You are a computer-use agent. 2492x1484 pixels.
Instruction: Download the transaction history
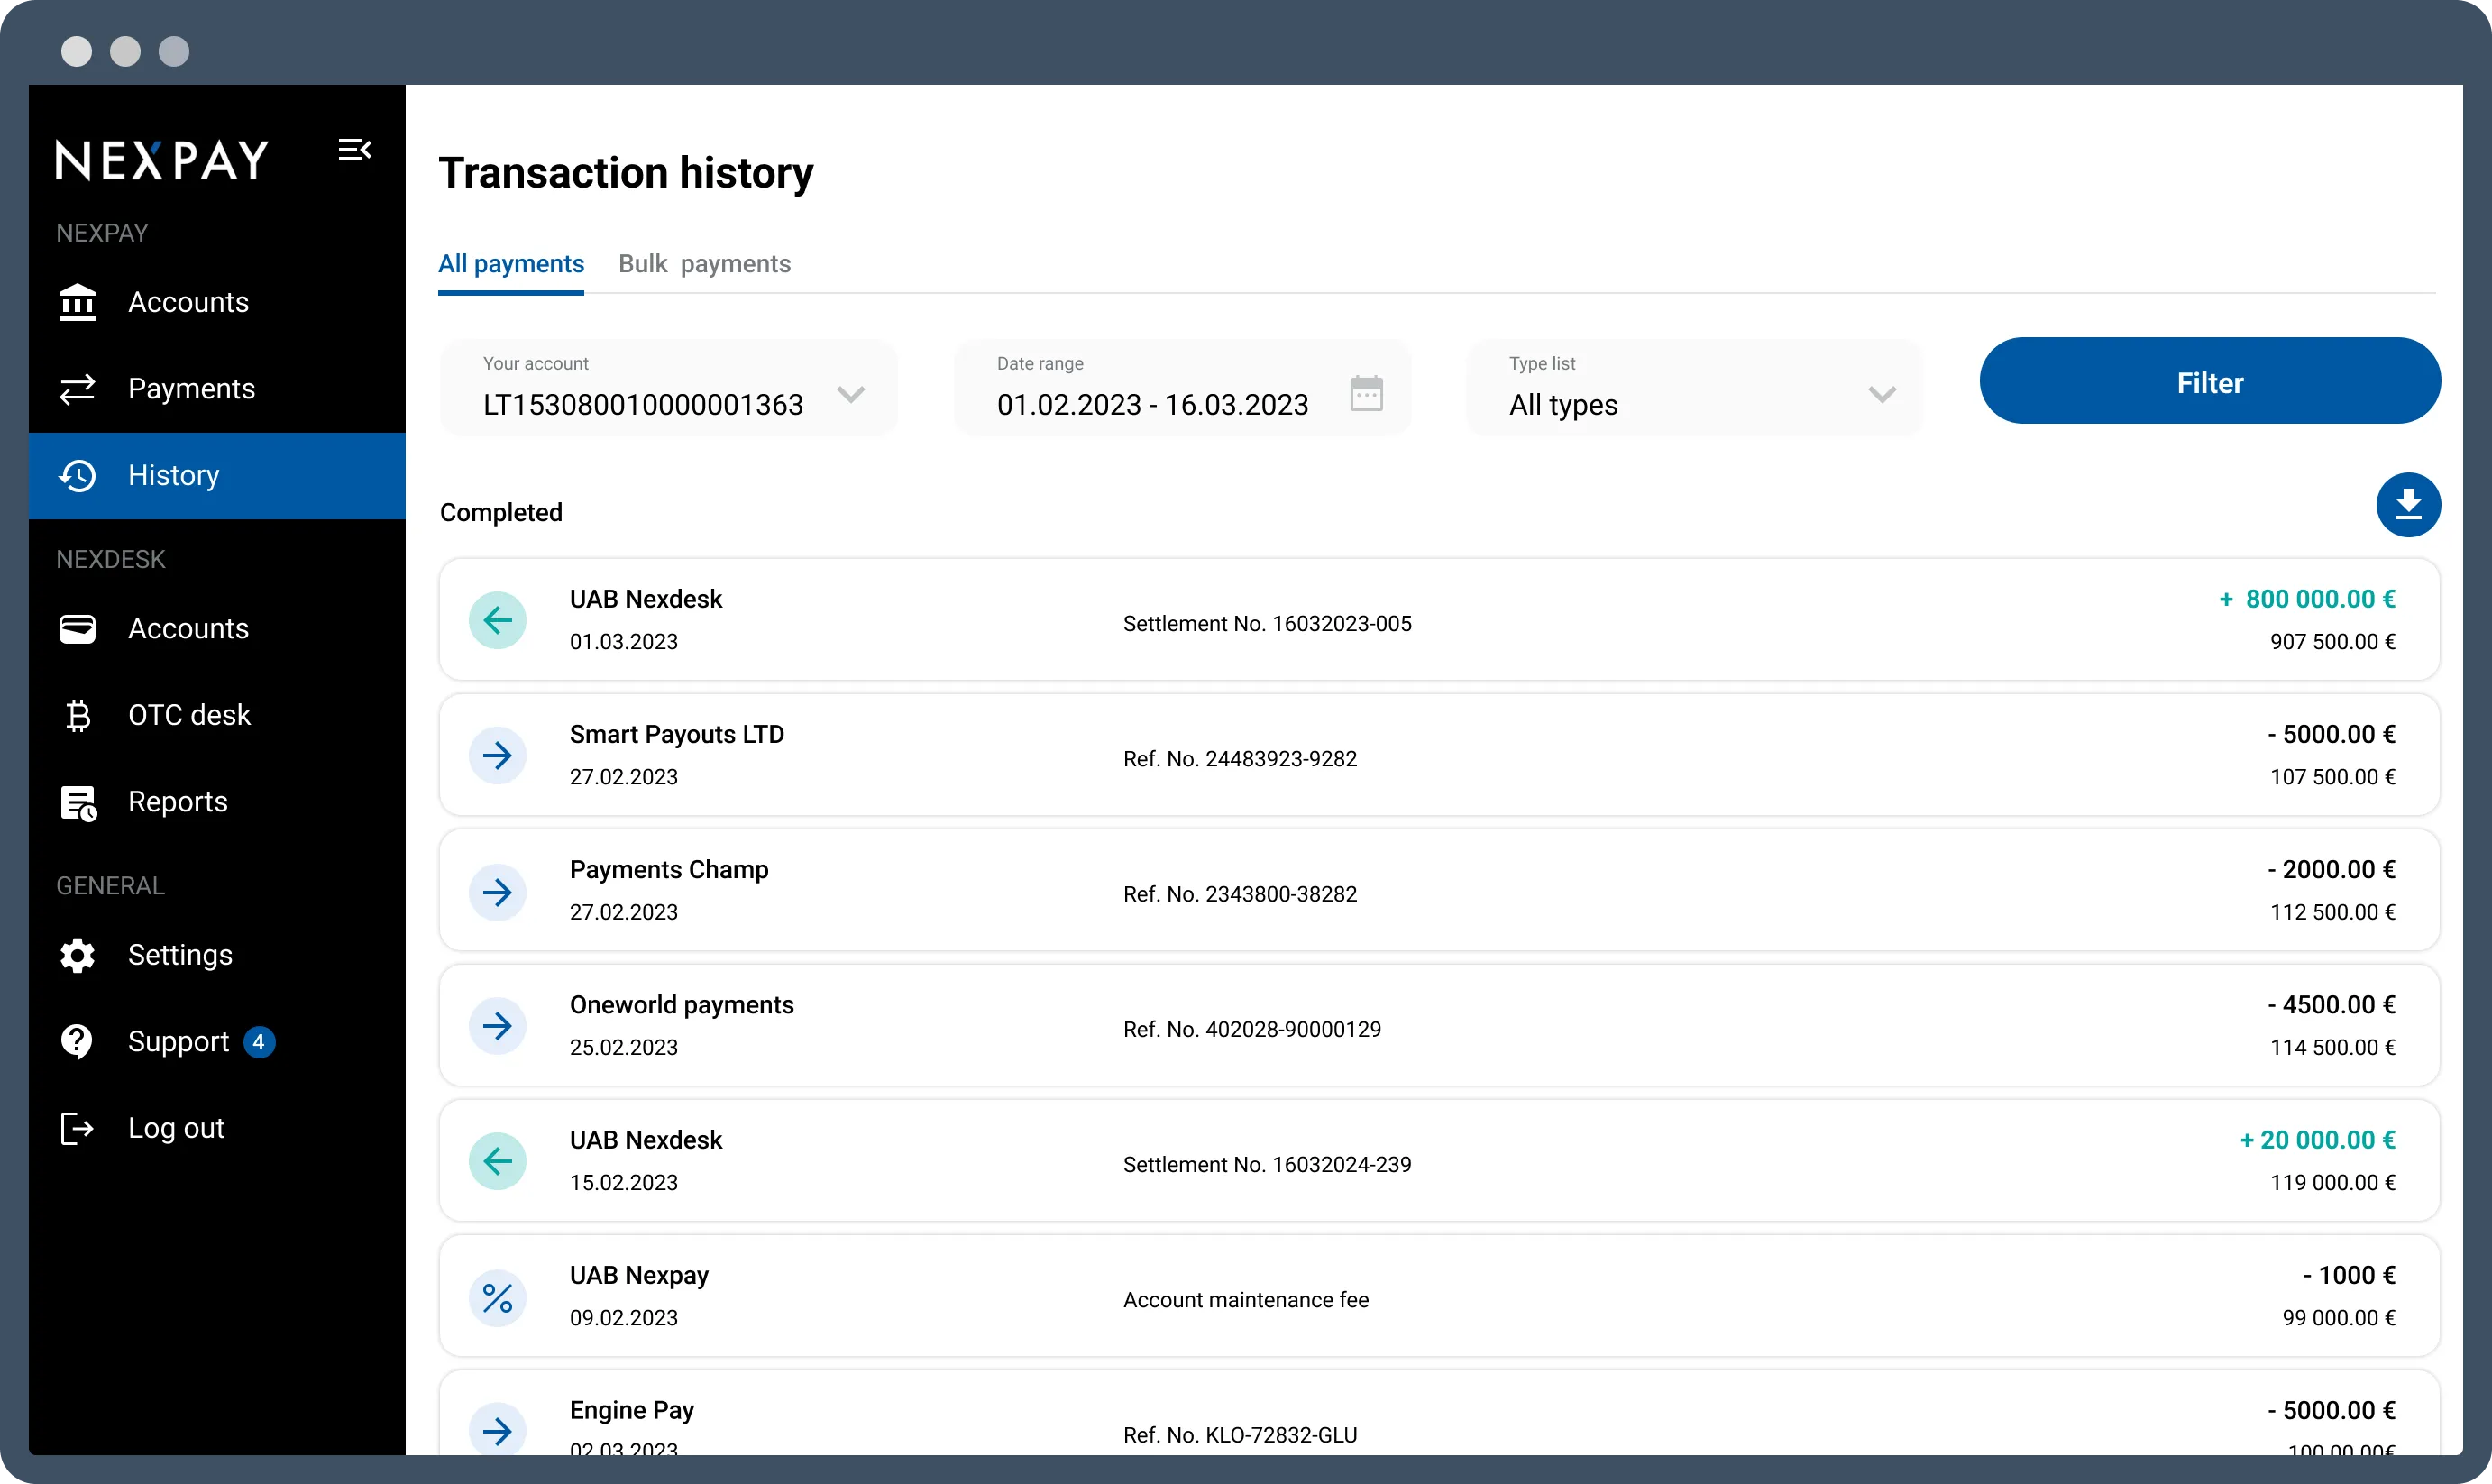(2408, 504)
